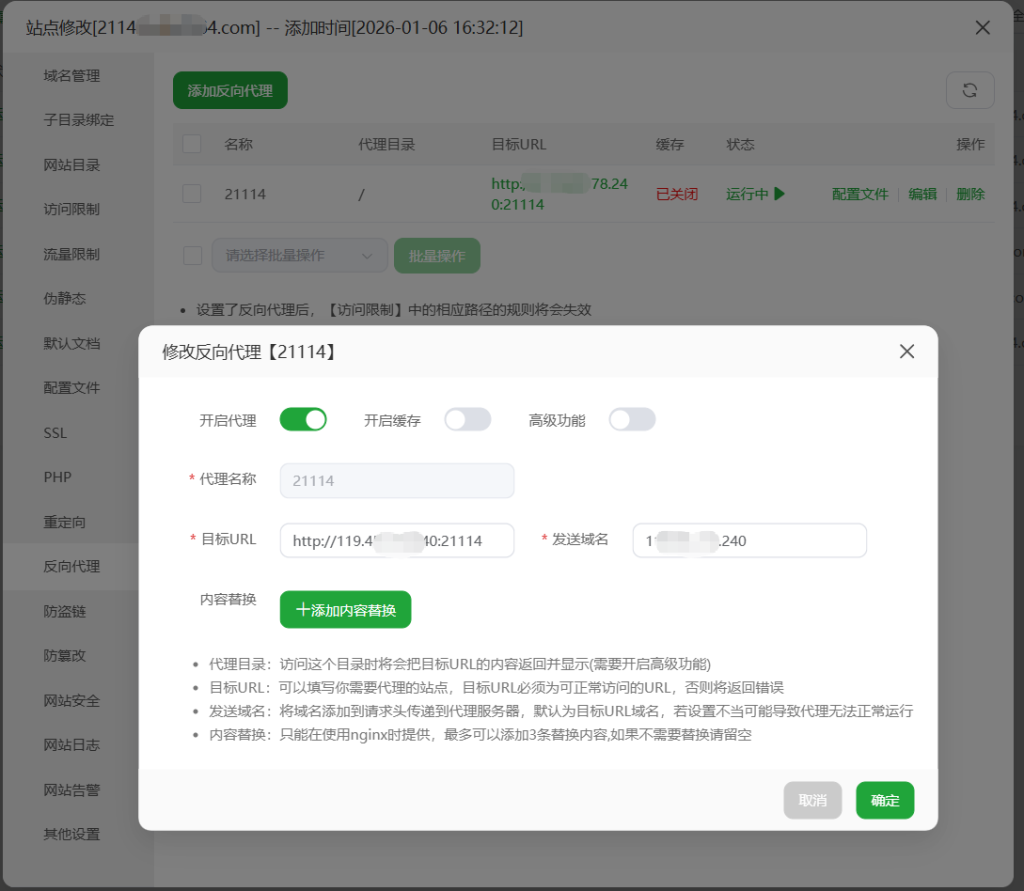
Task: Tick the select-all checkbox in table header
Action: (x=192, y=144)
